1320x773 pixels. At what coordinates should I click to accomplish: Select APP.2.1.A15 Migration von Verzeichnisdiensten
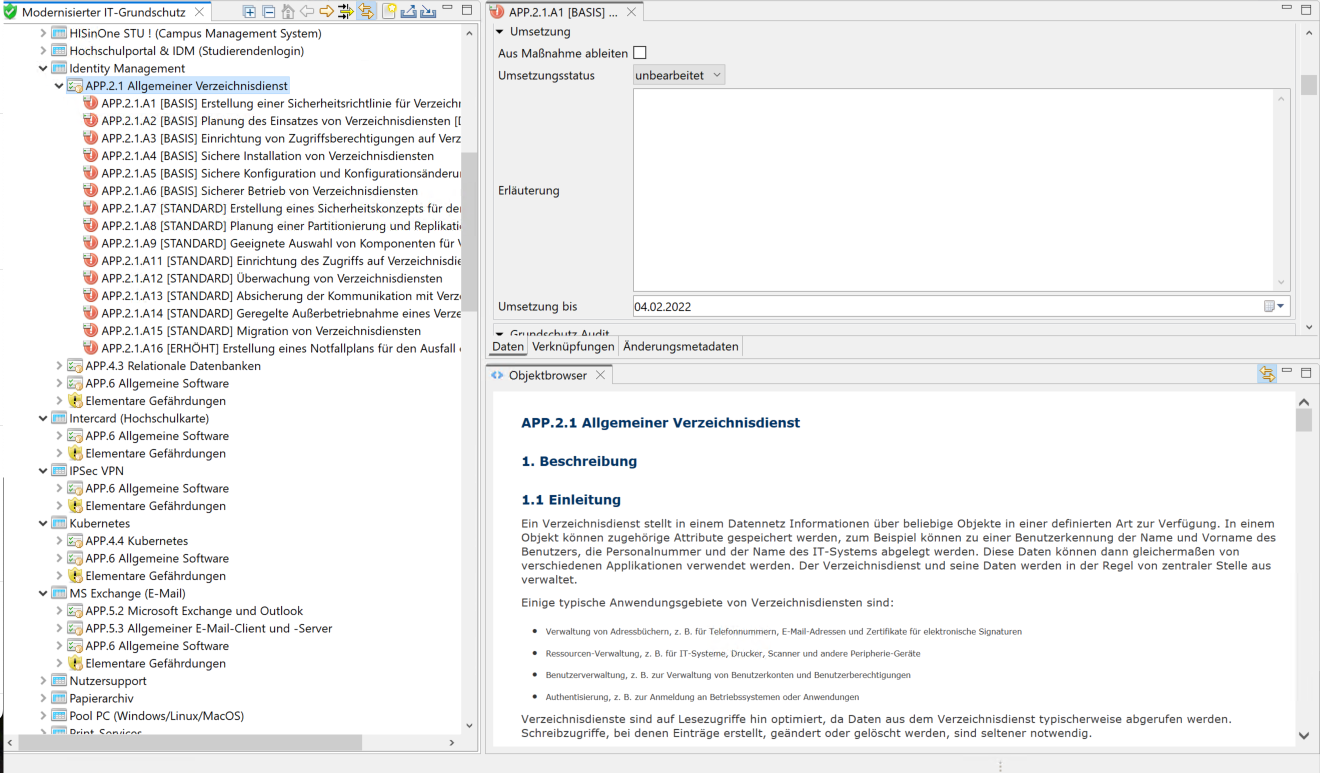click(261, 331)
